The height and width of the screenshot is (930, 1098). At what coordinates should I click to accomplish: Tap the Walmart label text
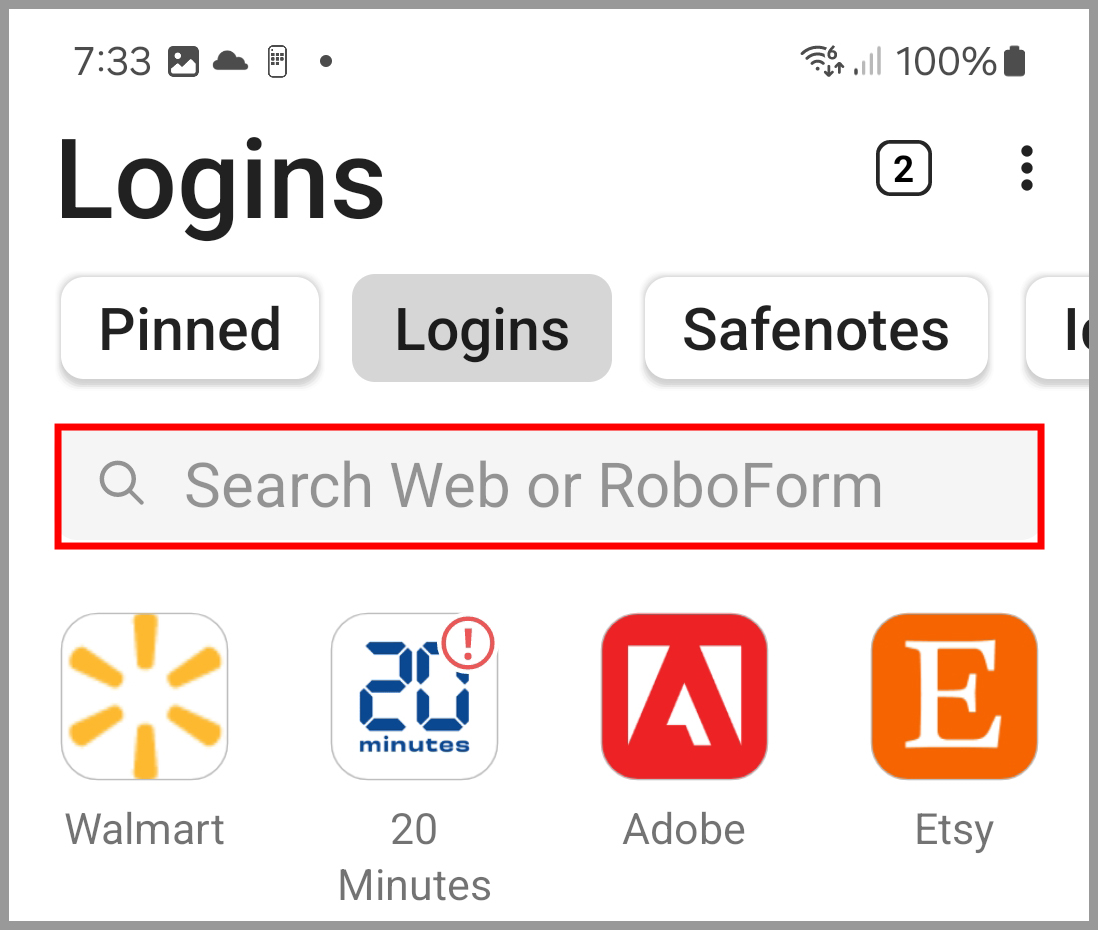pyautogui.click(x=145, y=829)
